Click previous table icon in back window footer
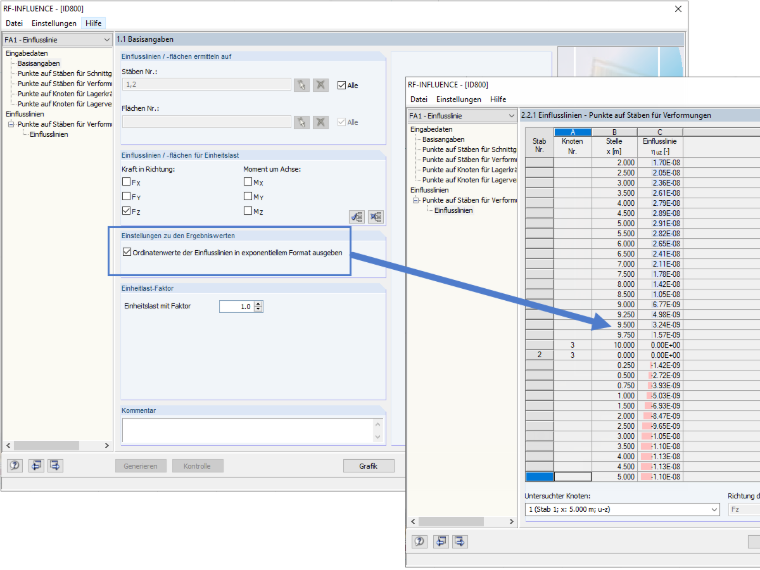 pos(36,466)
